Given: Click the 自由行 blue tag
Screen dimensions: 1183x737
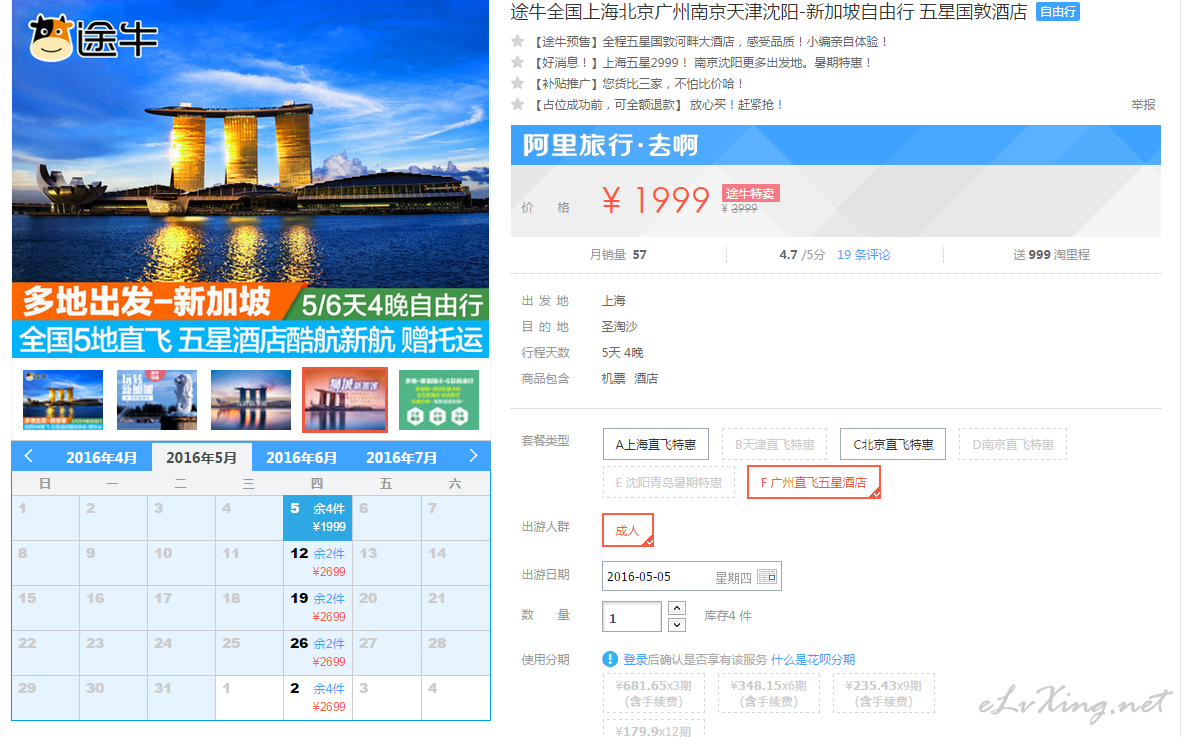Looking at the screenshot, I should tap(1058, 12).
